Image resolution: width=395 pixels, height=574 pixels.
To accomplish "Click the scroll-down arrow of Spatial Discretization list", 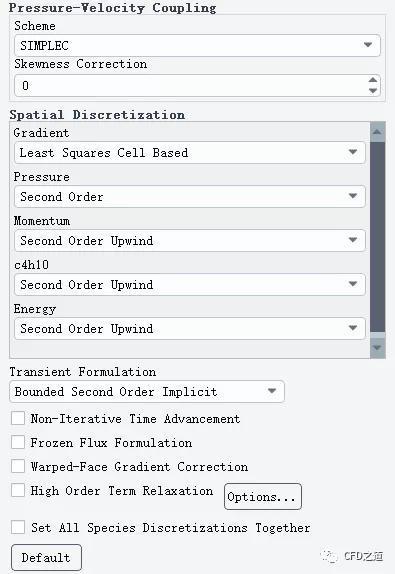I will click(378, 348).
